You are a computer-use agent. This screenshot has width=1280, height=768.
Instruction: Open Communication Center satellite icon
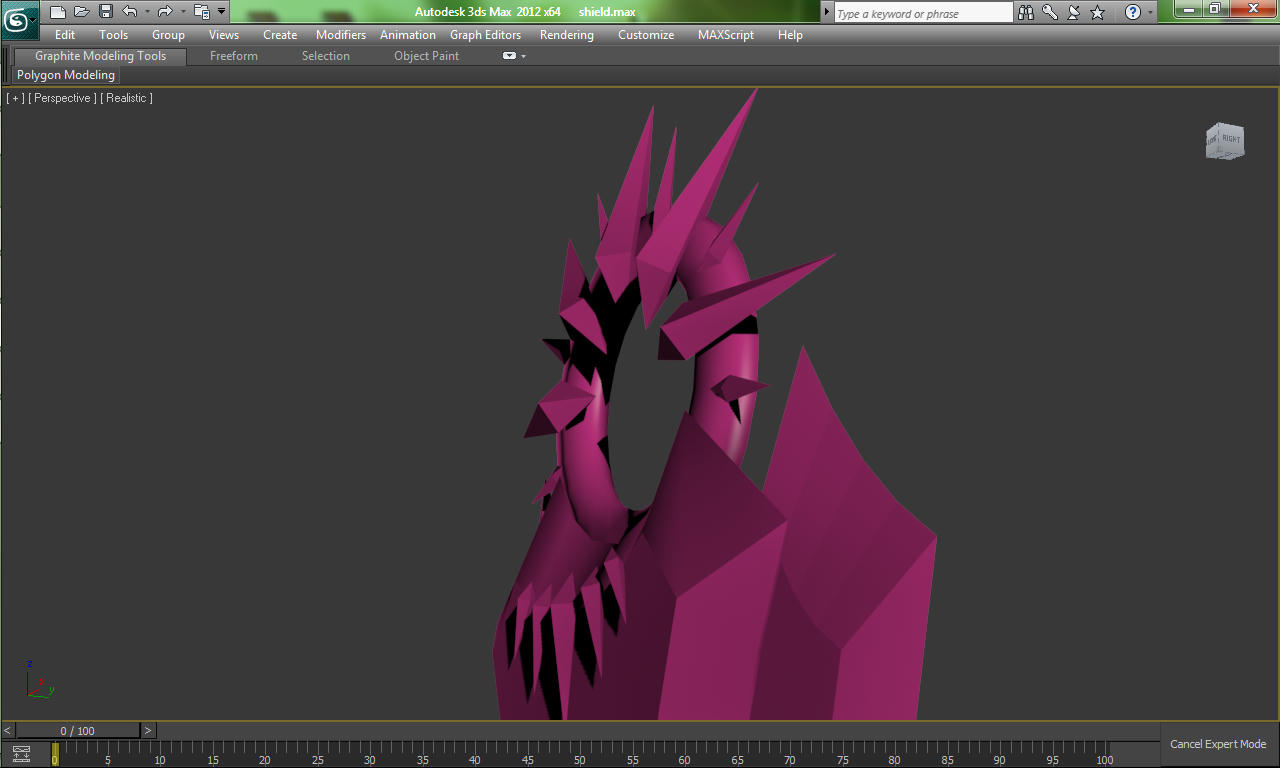click(x=1074, y=12)
